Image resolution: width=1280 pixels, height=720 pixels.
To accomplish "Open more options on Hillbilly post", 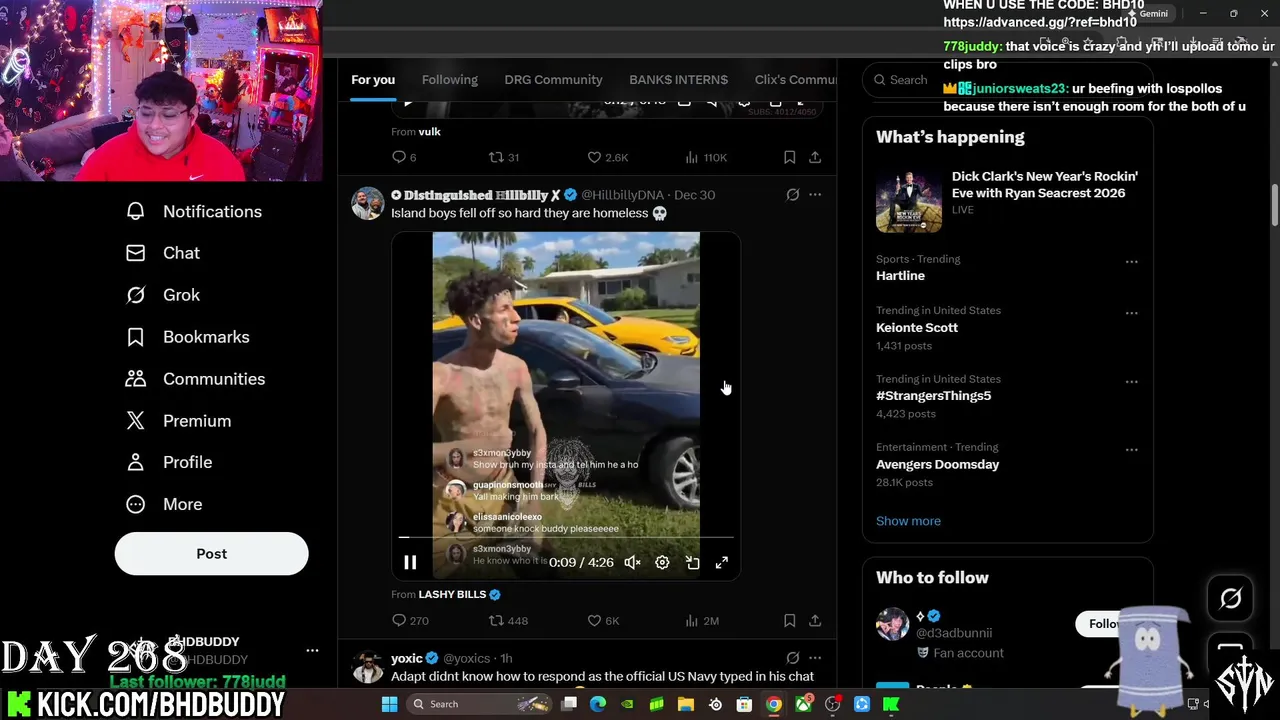I will [x=815, y=195].
